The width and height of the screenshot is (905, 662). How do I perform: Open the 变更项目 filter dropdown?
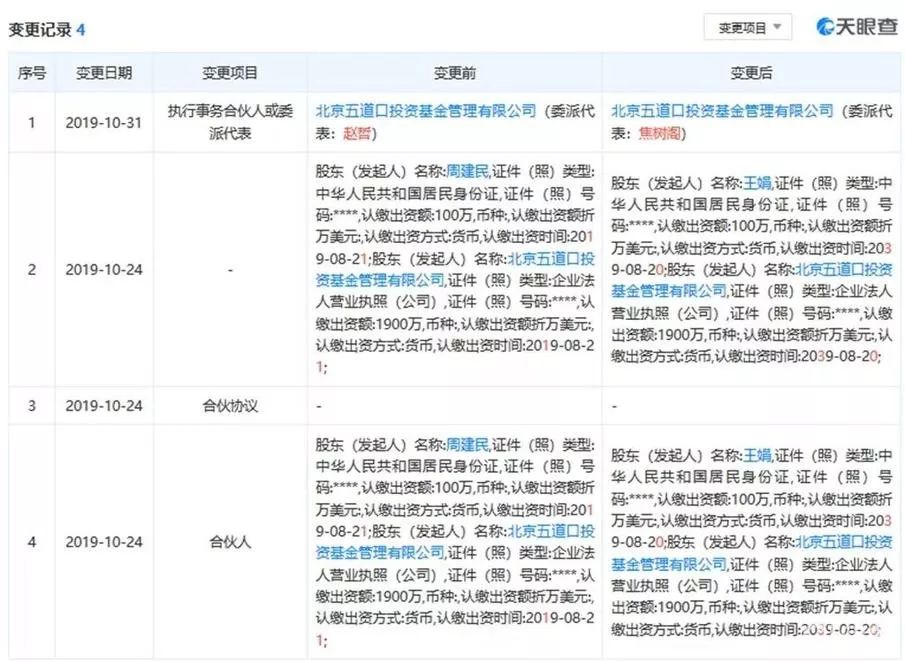747,28
